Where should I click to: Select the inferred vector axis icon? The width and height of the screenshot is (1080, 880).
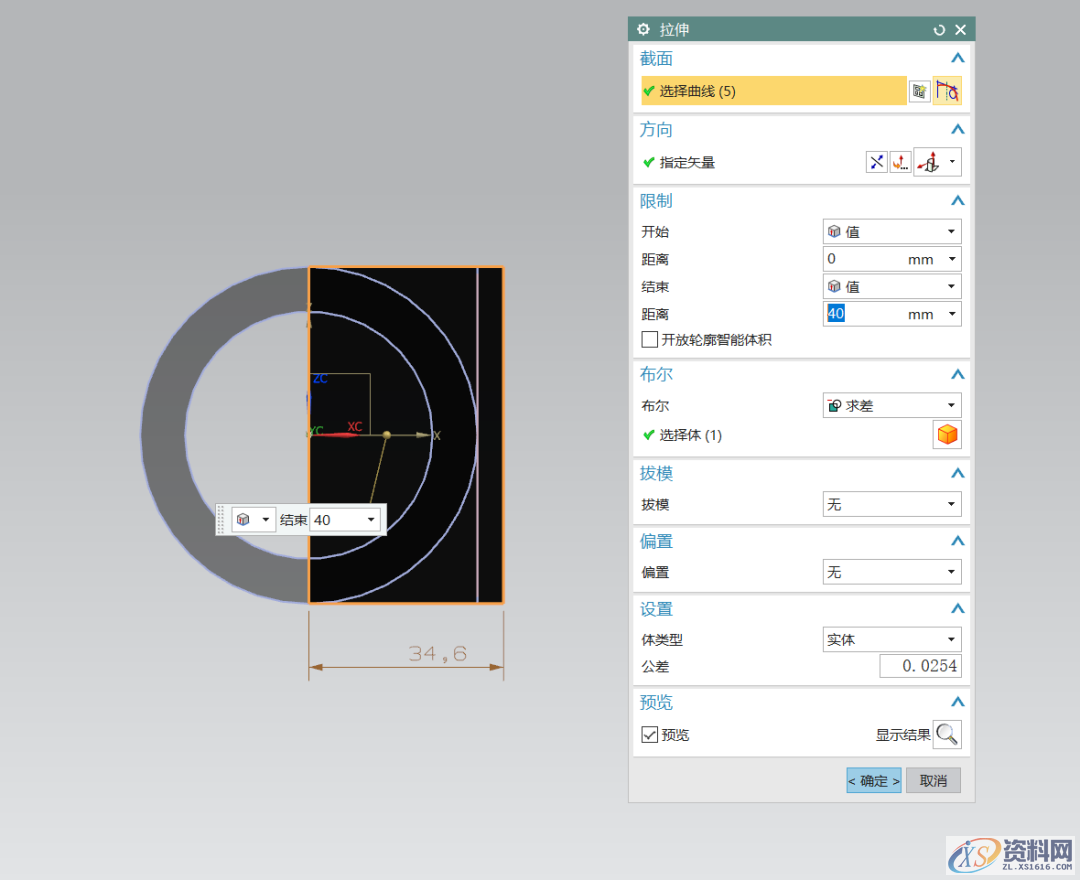point(932,161)
